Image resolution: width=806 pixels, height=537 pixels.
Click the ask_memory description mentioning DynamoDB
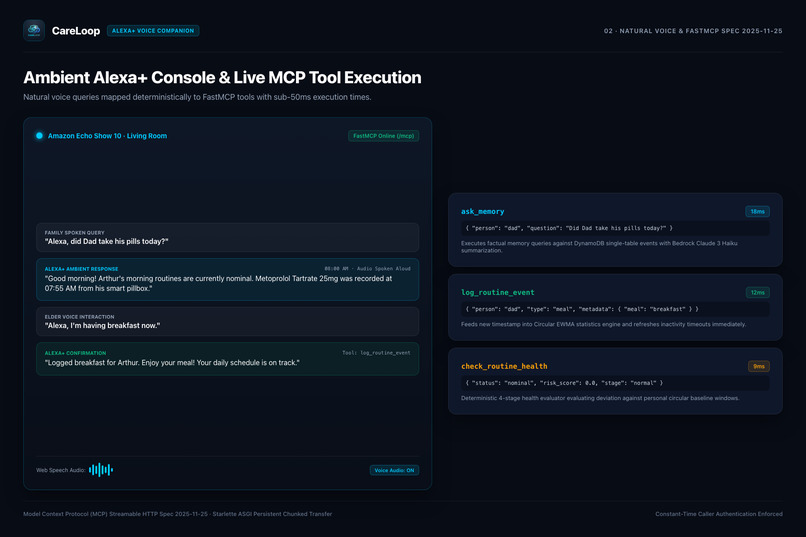(x=599, y=247)
